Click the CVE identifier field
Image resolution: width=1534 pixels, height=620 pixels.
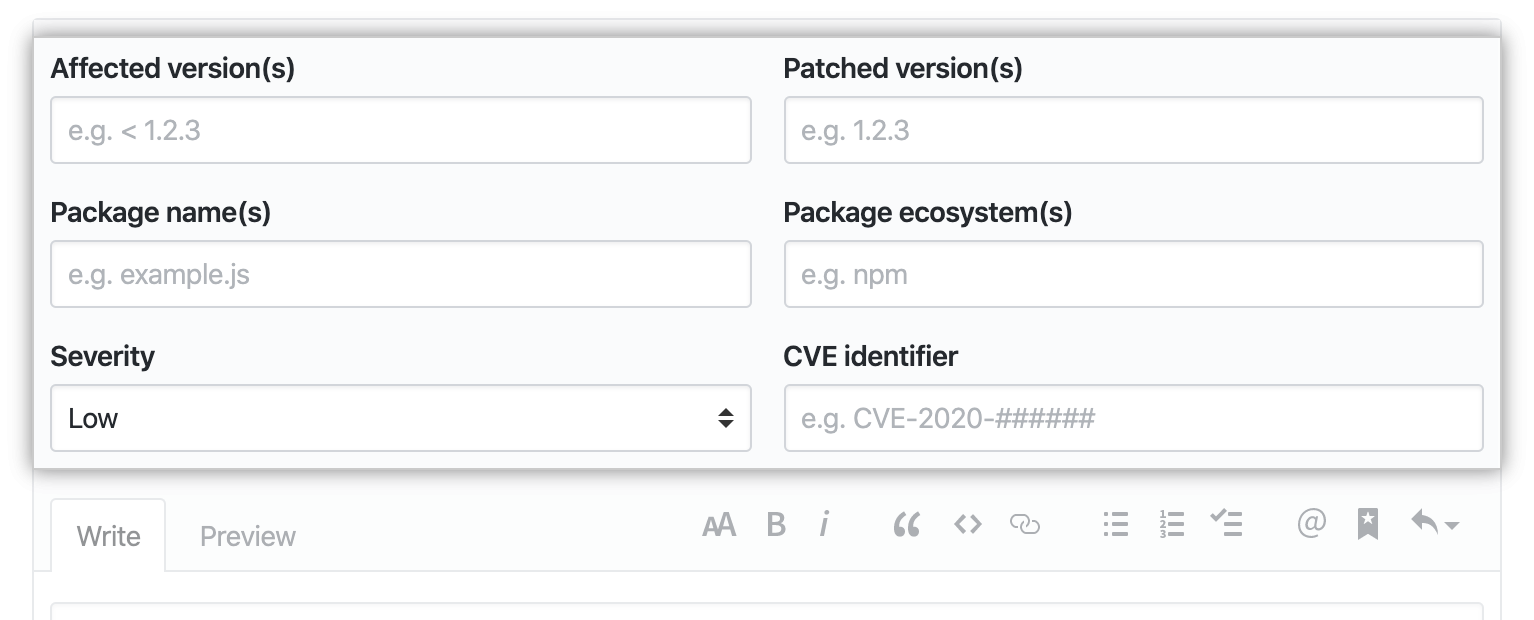(1133, 418)
